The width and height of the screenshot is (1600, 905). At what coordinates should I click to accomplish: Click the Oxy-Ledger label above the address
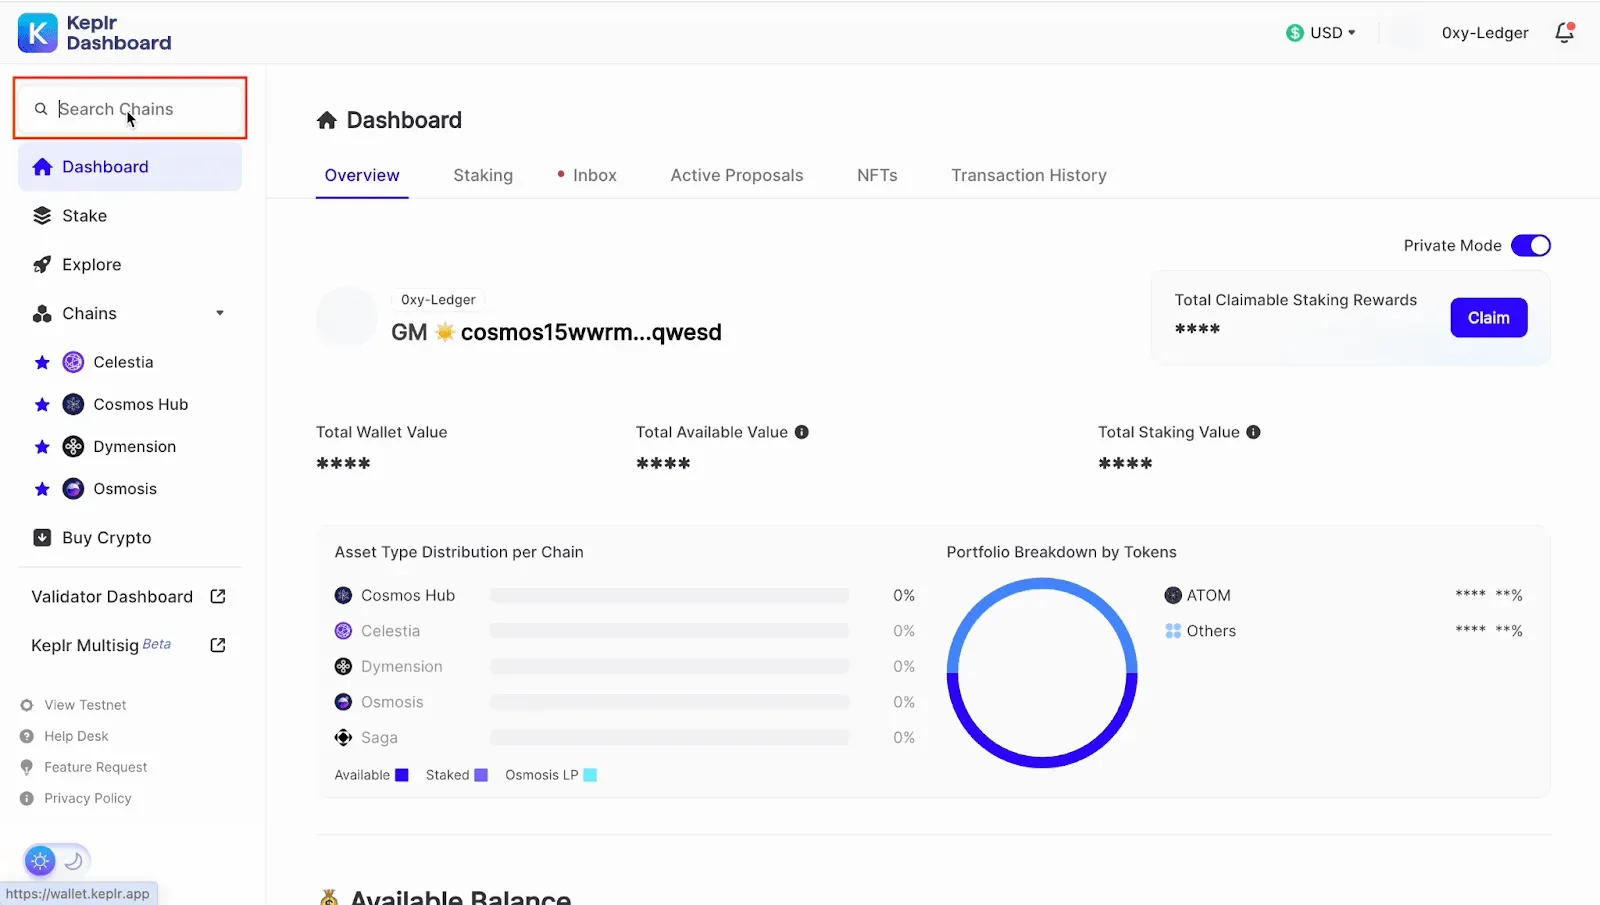[x=438, y=300]
